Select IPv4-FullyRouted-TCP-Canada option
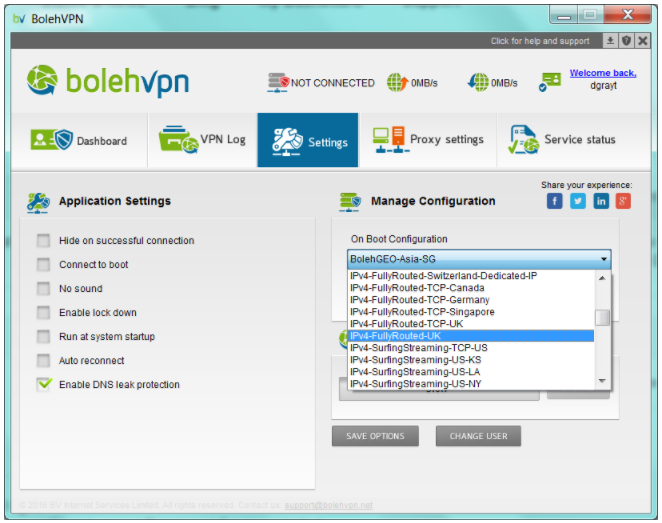 [471, 288]
